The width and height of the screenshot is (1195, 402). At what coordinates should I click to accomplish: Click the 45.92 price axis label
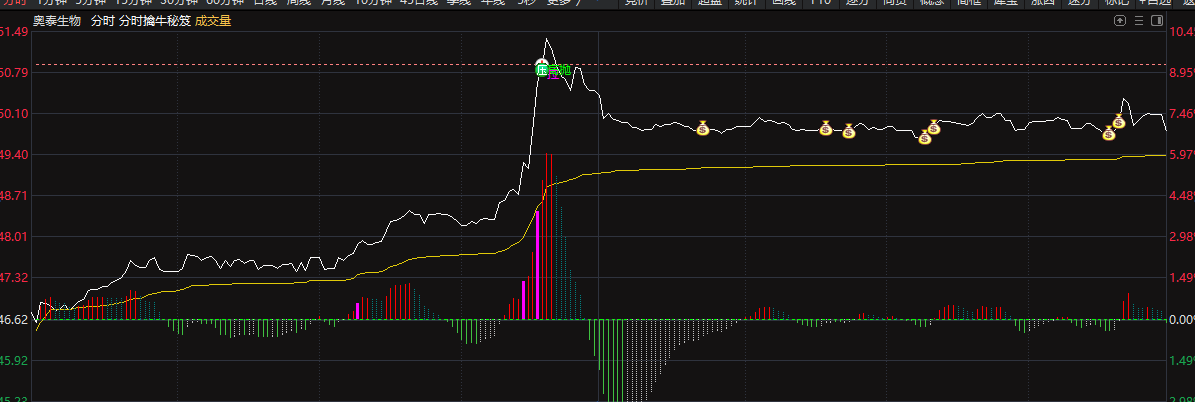[x=14, y=361]
